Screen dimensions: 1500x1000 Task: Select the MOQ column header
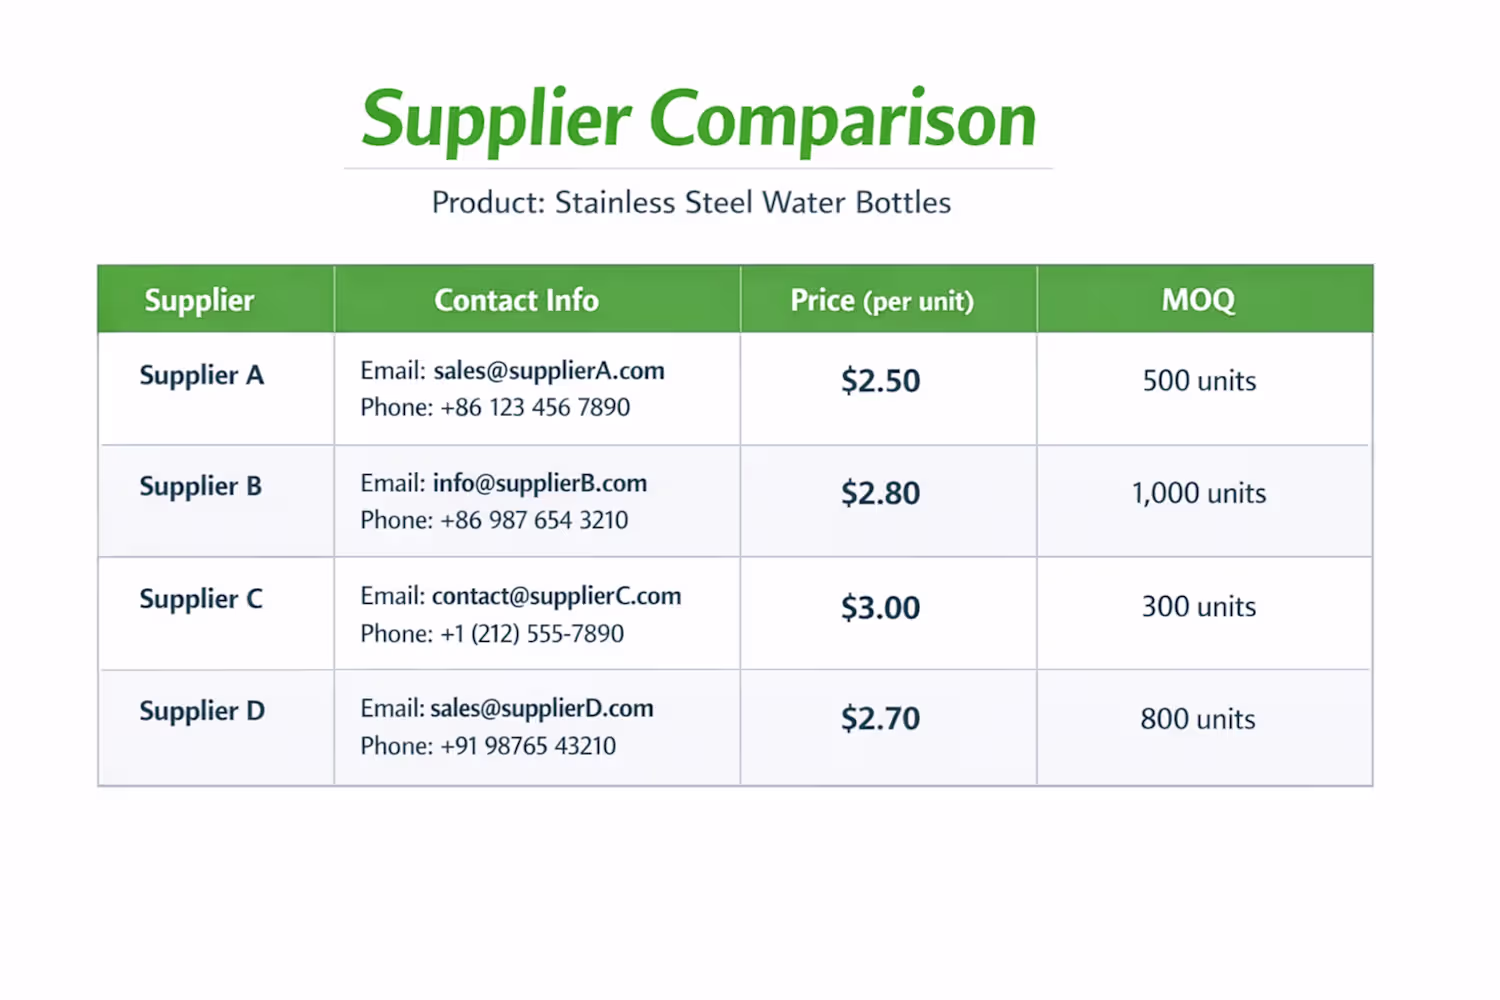1198,300
